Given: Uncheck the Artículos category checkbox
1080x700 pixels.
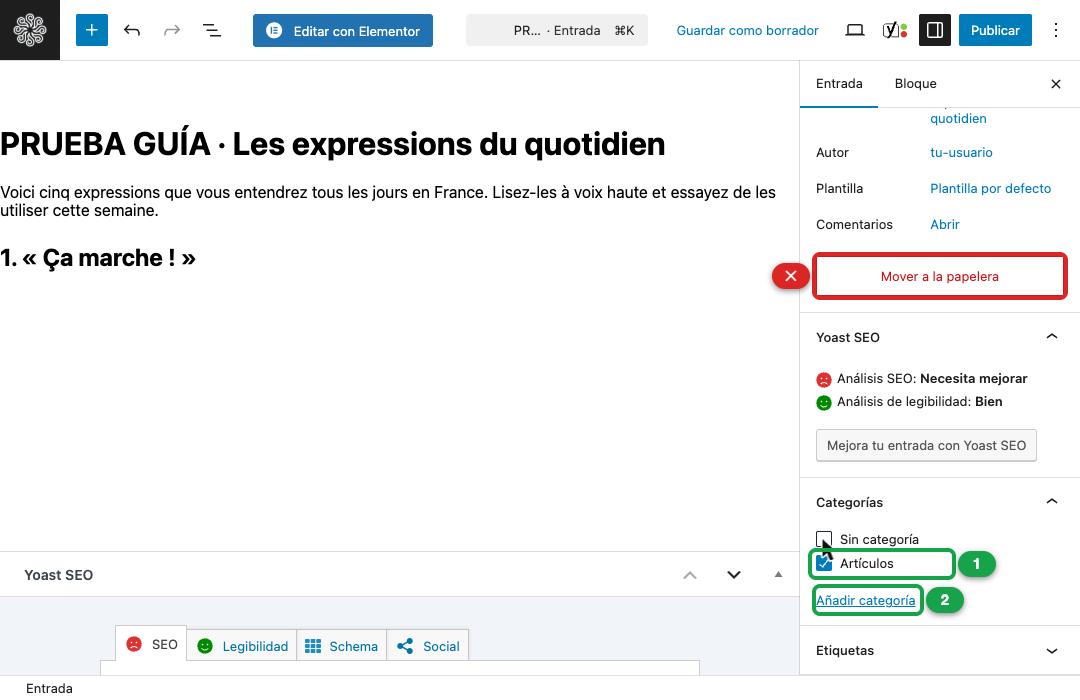Looking at the screenshot, I should 824,564.
